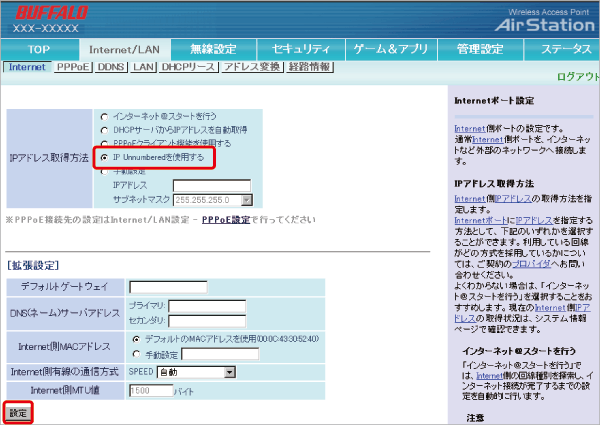Select the IP Unnumberedを使用する radio button

click(104, 158)
